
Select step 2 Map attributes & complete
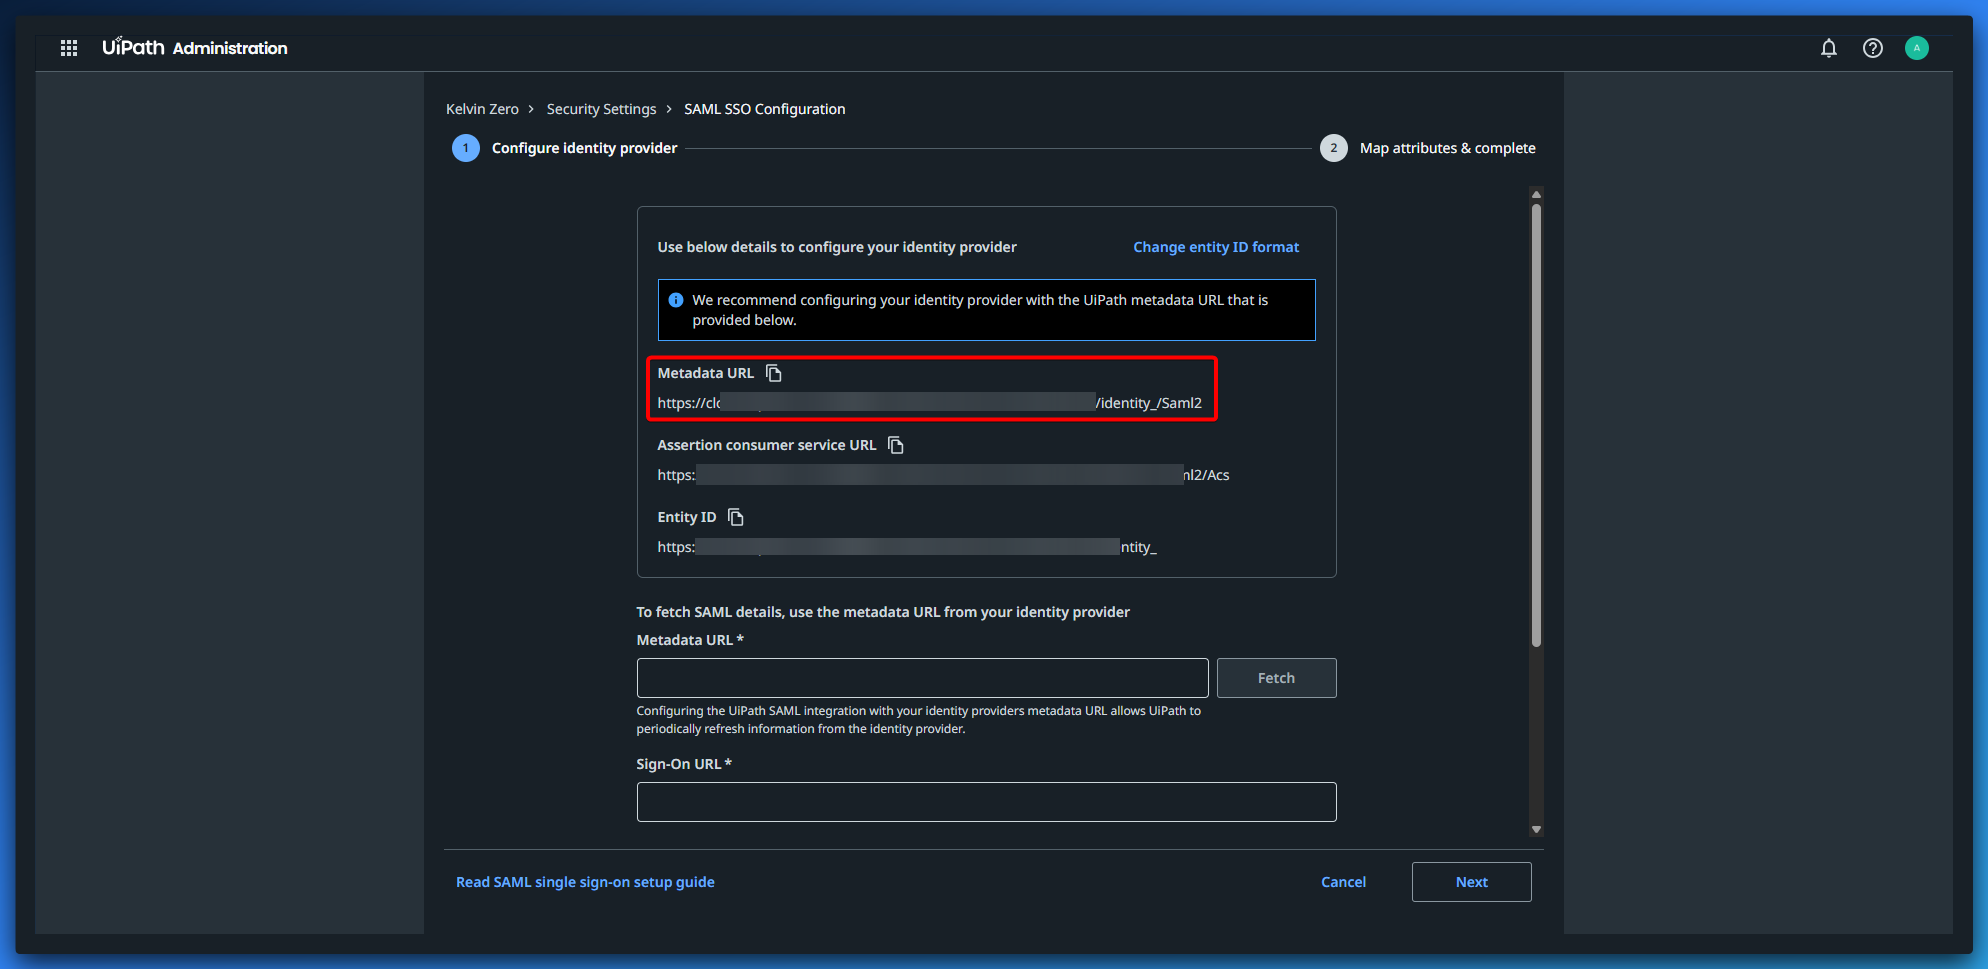point(1428,148)
